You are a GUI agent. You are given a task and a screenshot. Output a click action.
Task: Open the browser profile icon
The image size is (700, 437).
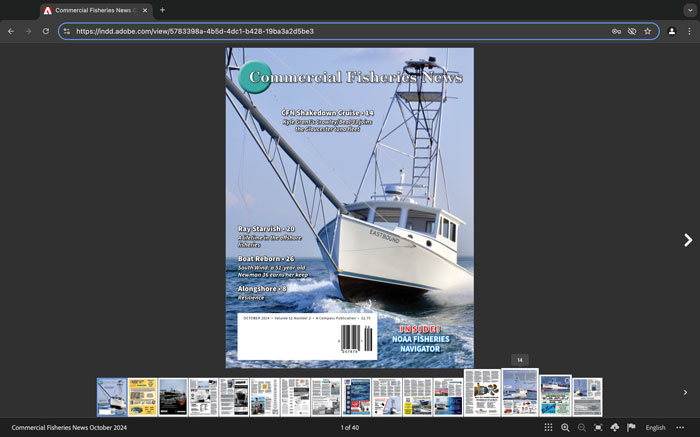click(x=671, y=31)
